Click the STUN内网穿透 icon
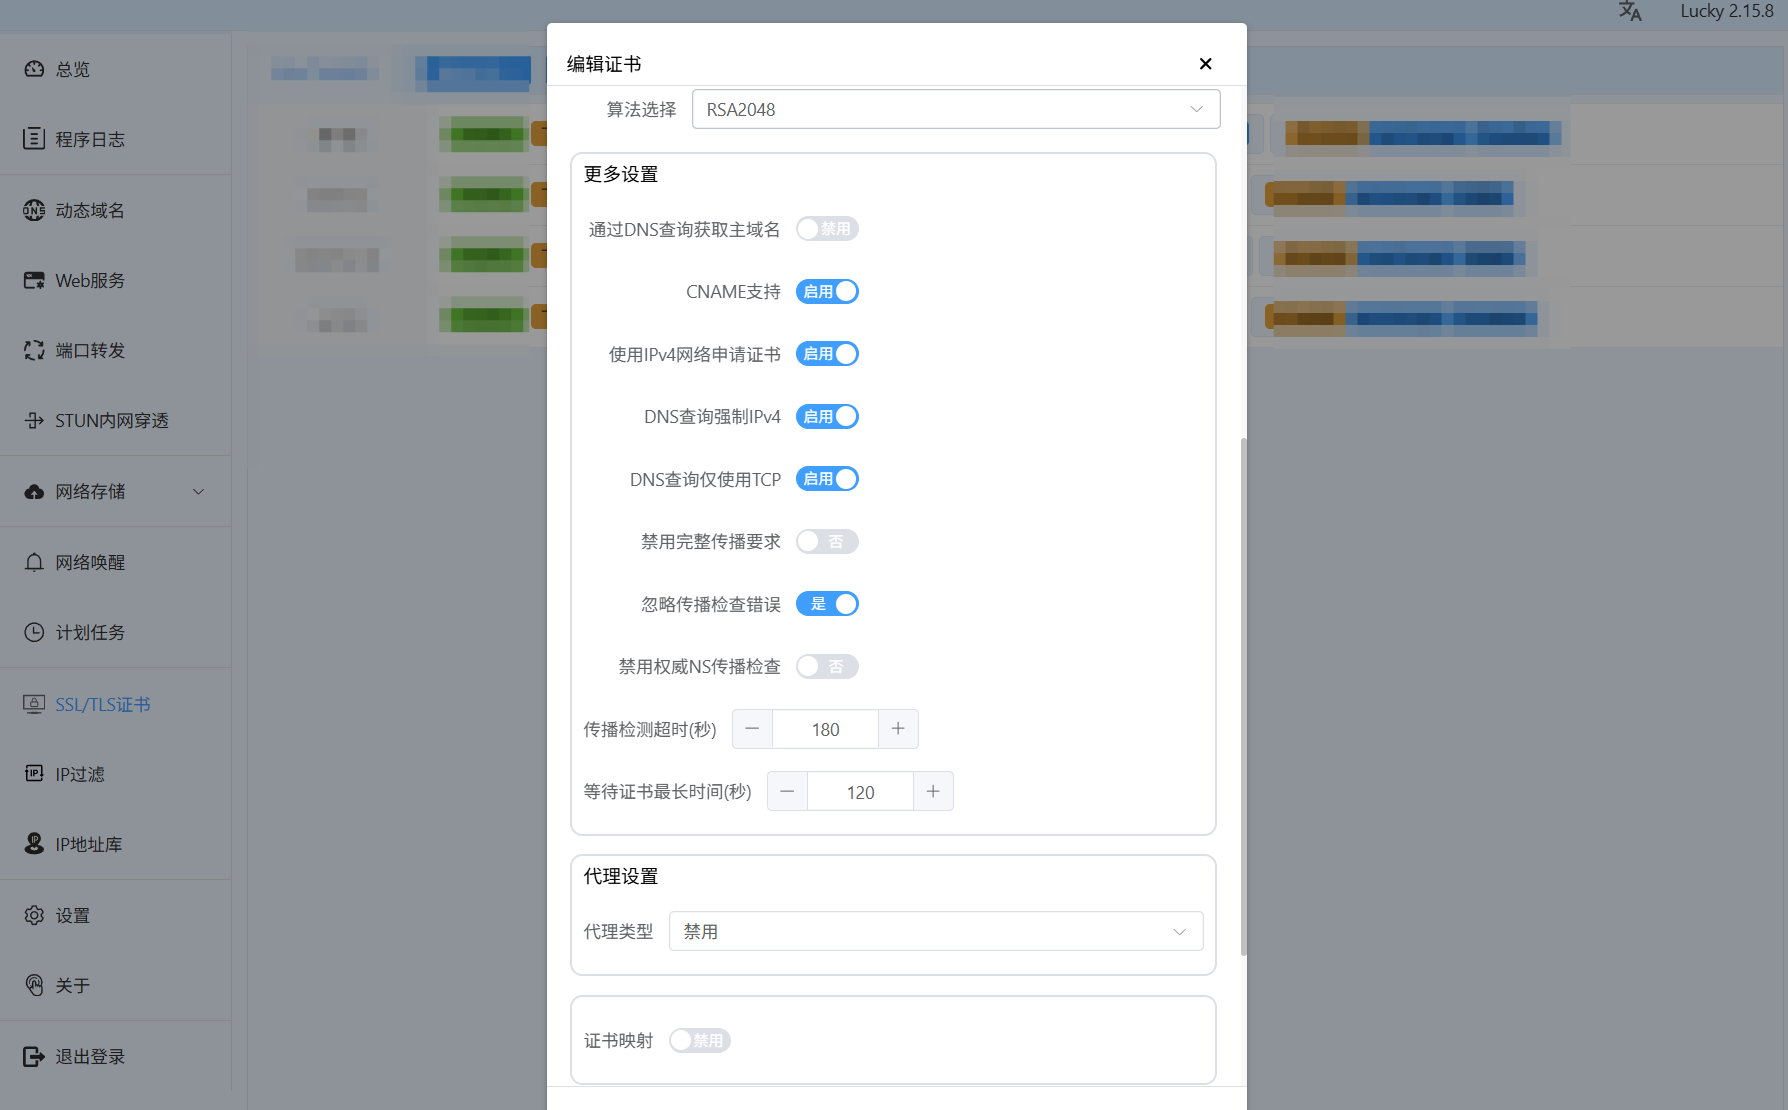 coord(34,421)
